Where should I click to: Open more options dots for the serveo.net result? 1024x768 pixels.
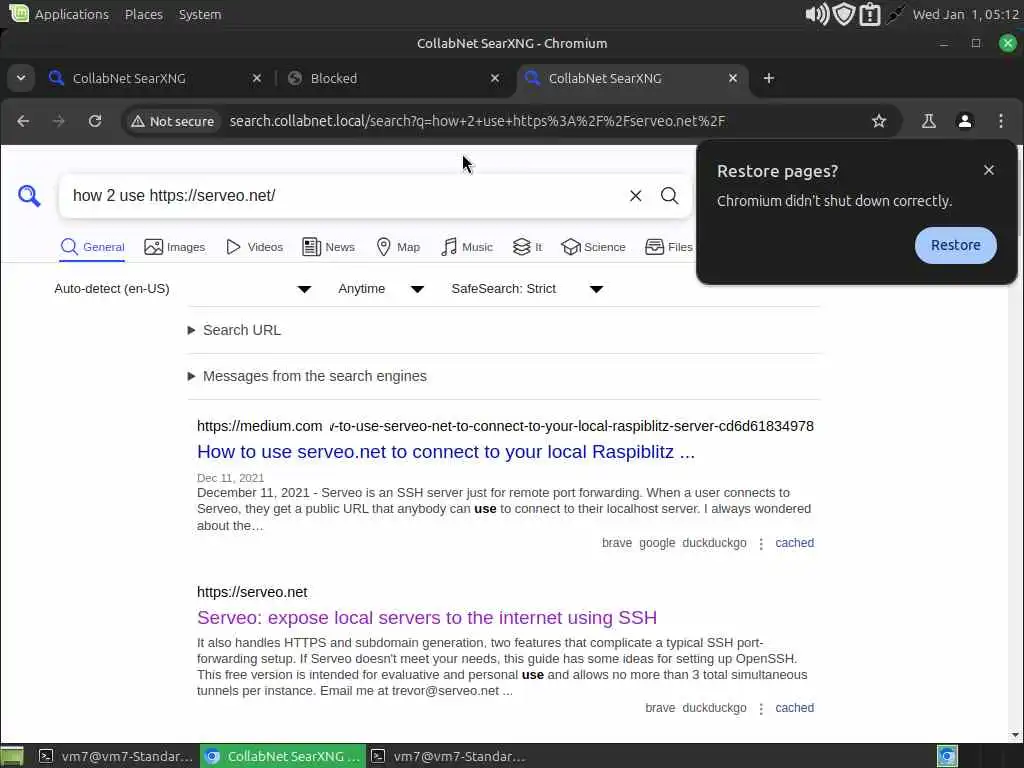click(761, 709)
